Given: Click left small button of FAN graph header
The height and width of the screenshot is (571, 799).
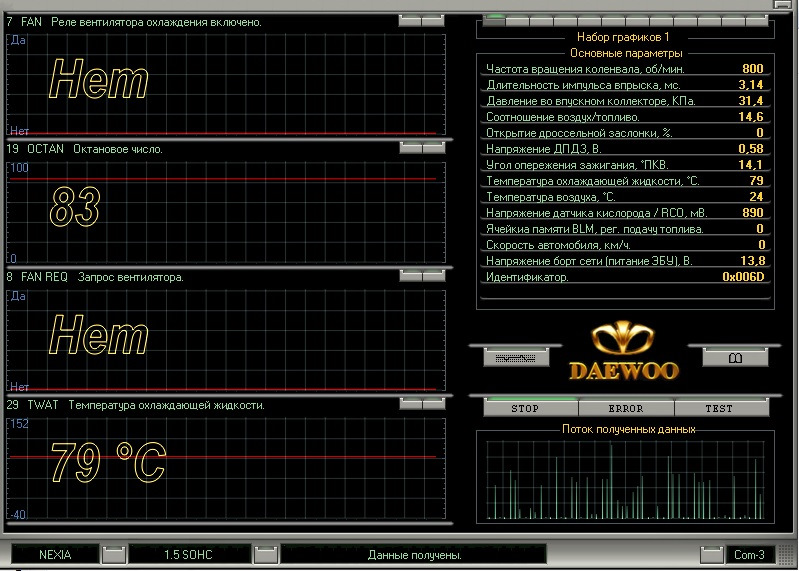Looking at the screenshot, I should tap(410, 21).
